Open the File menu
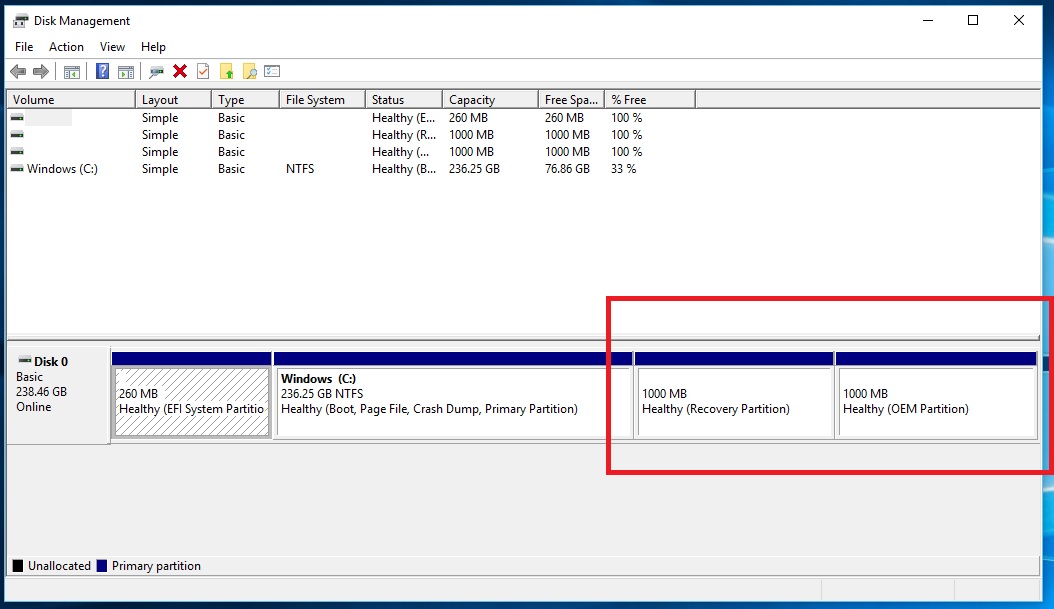The image size is (1054, 609). click(24, 47)
